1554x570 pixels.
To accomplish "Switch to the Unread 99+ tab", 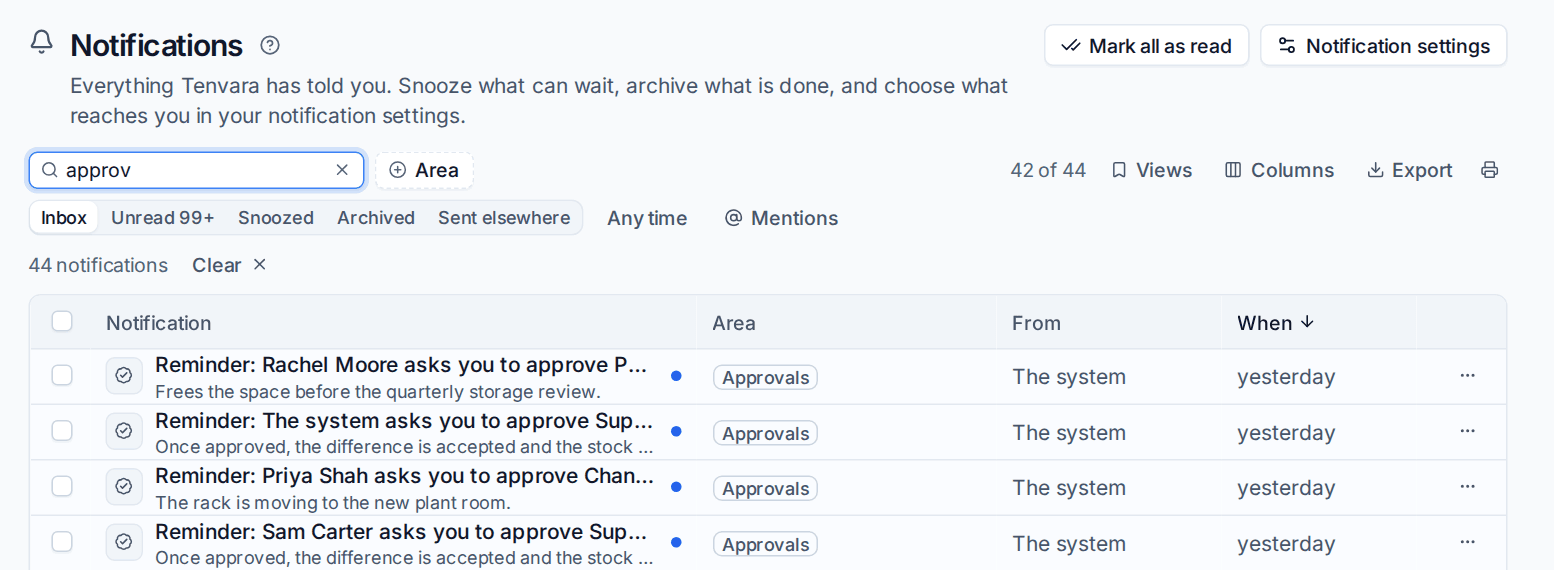I will 163,217.
